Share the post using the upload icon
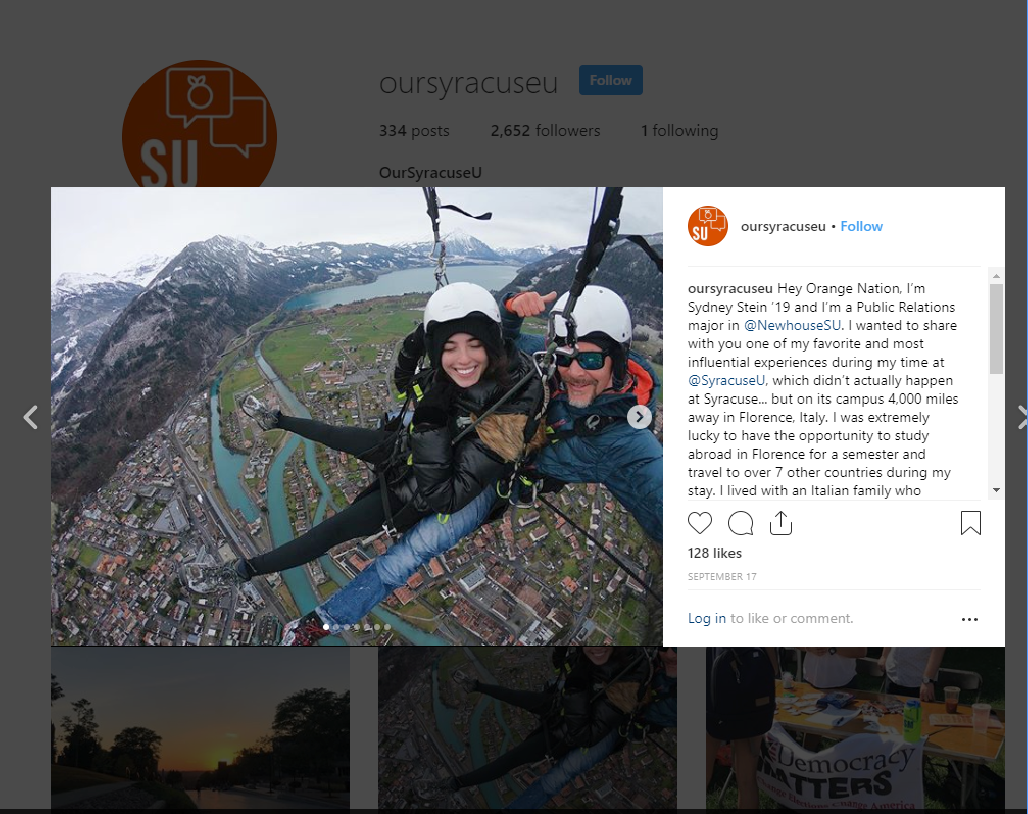The height and width of the screenshot is (814, 1028). (781, 523)
